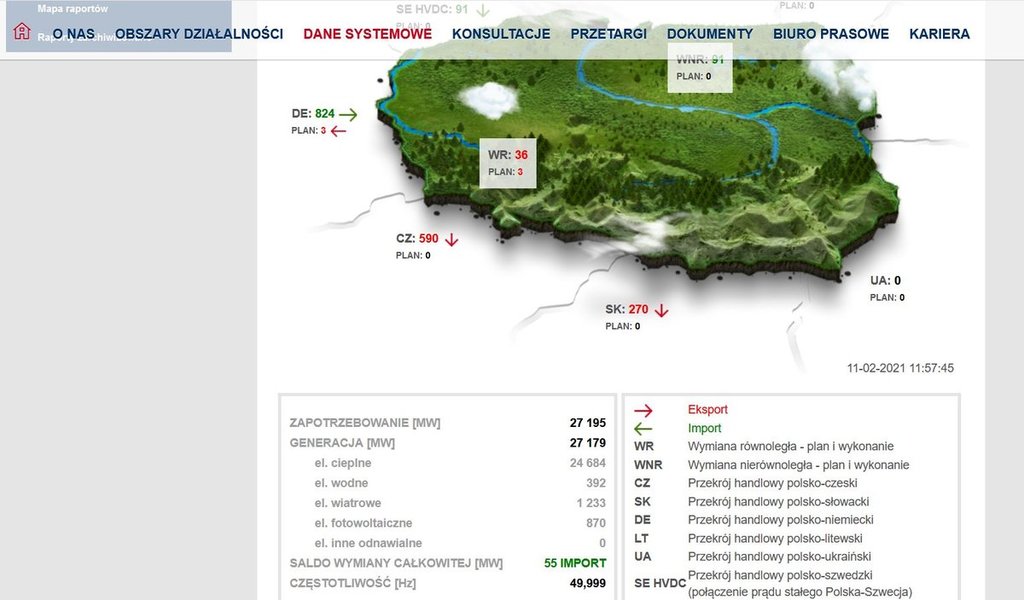Click the WR 36 exchange box on the map
Viewport: 1024px width, 600px height.
click(x=508, y=162)
